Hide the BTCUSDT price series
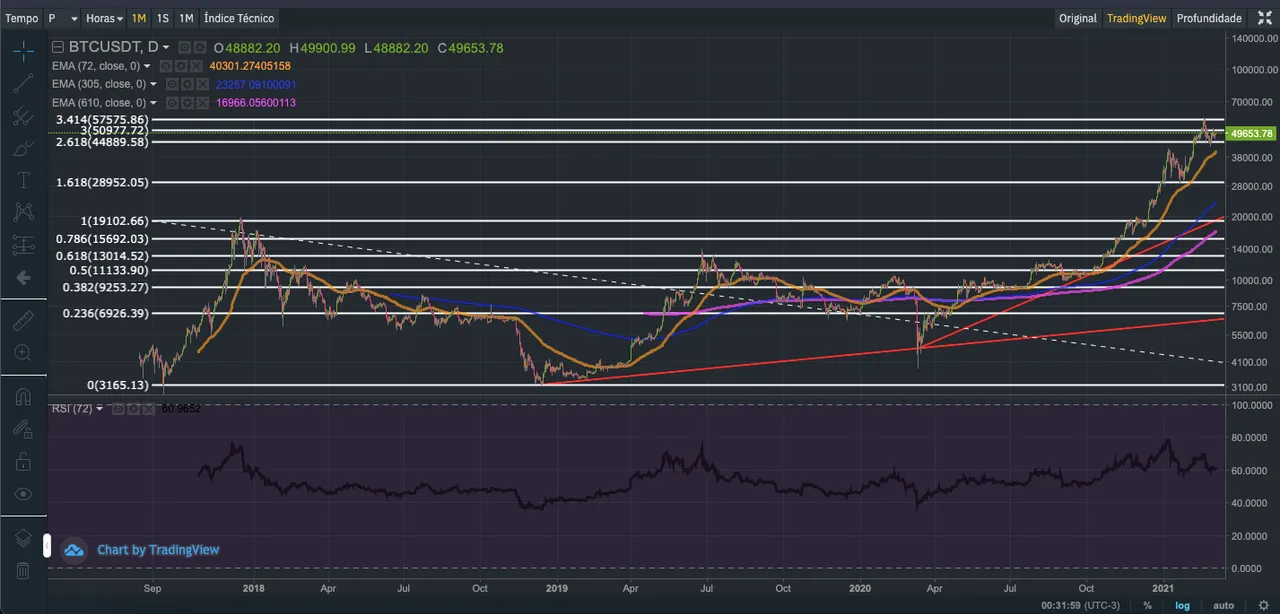The height and width of the screenshot is (614, 1280). point(185,47)
